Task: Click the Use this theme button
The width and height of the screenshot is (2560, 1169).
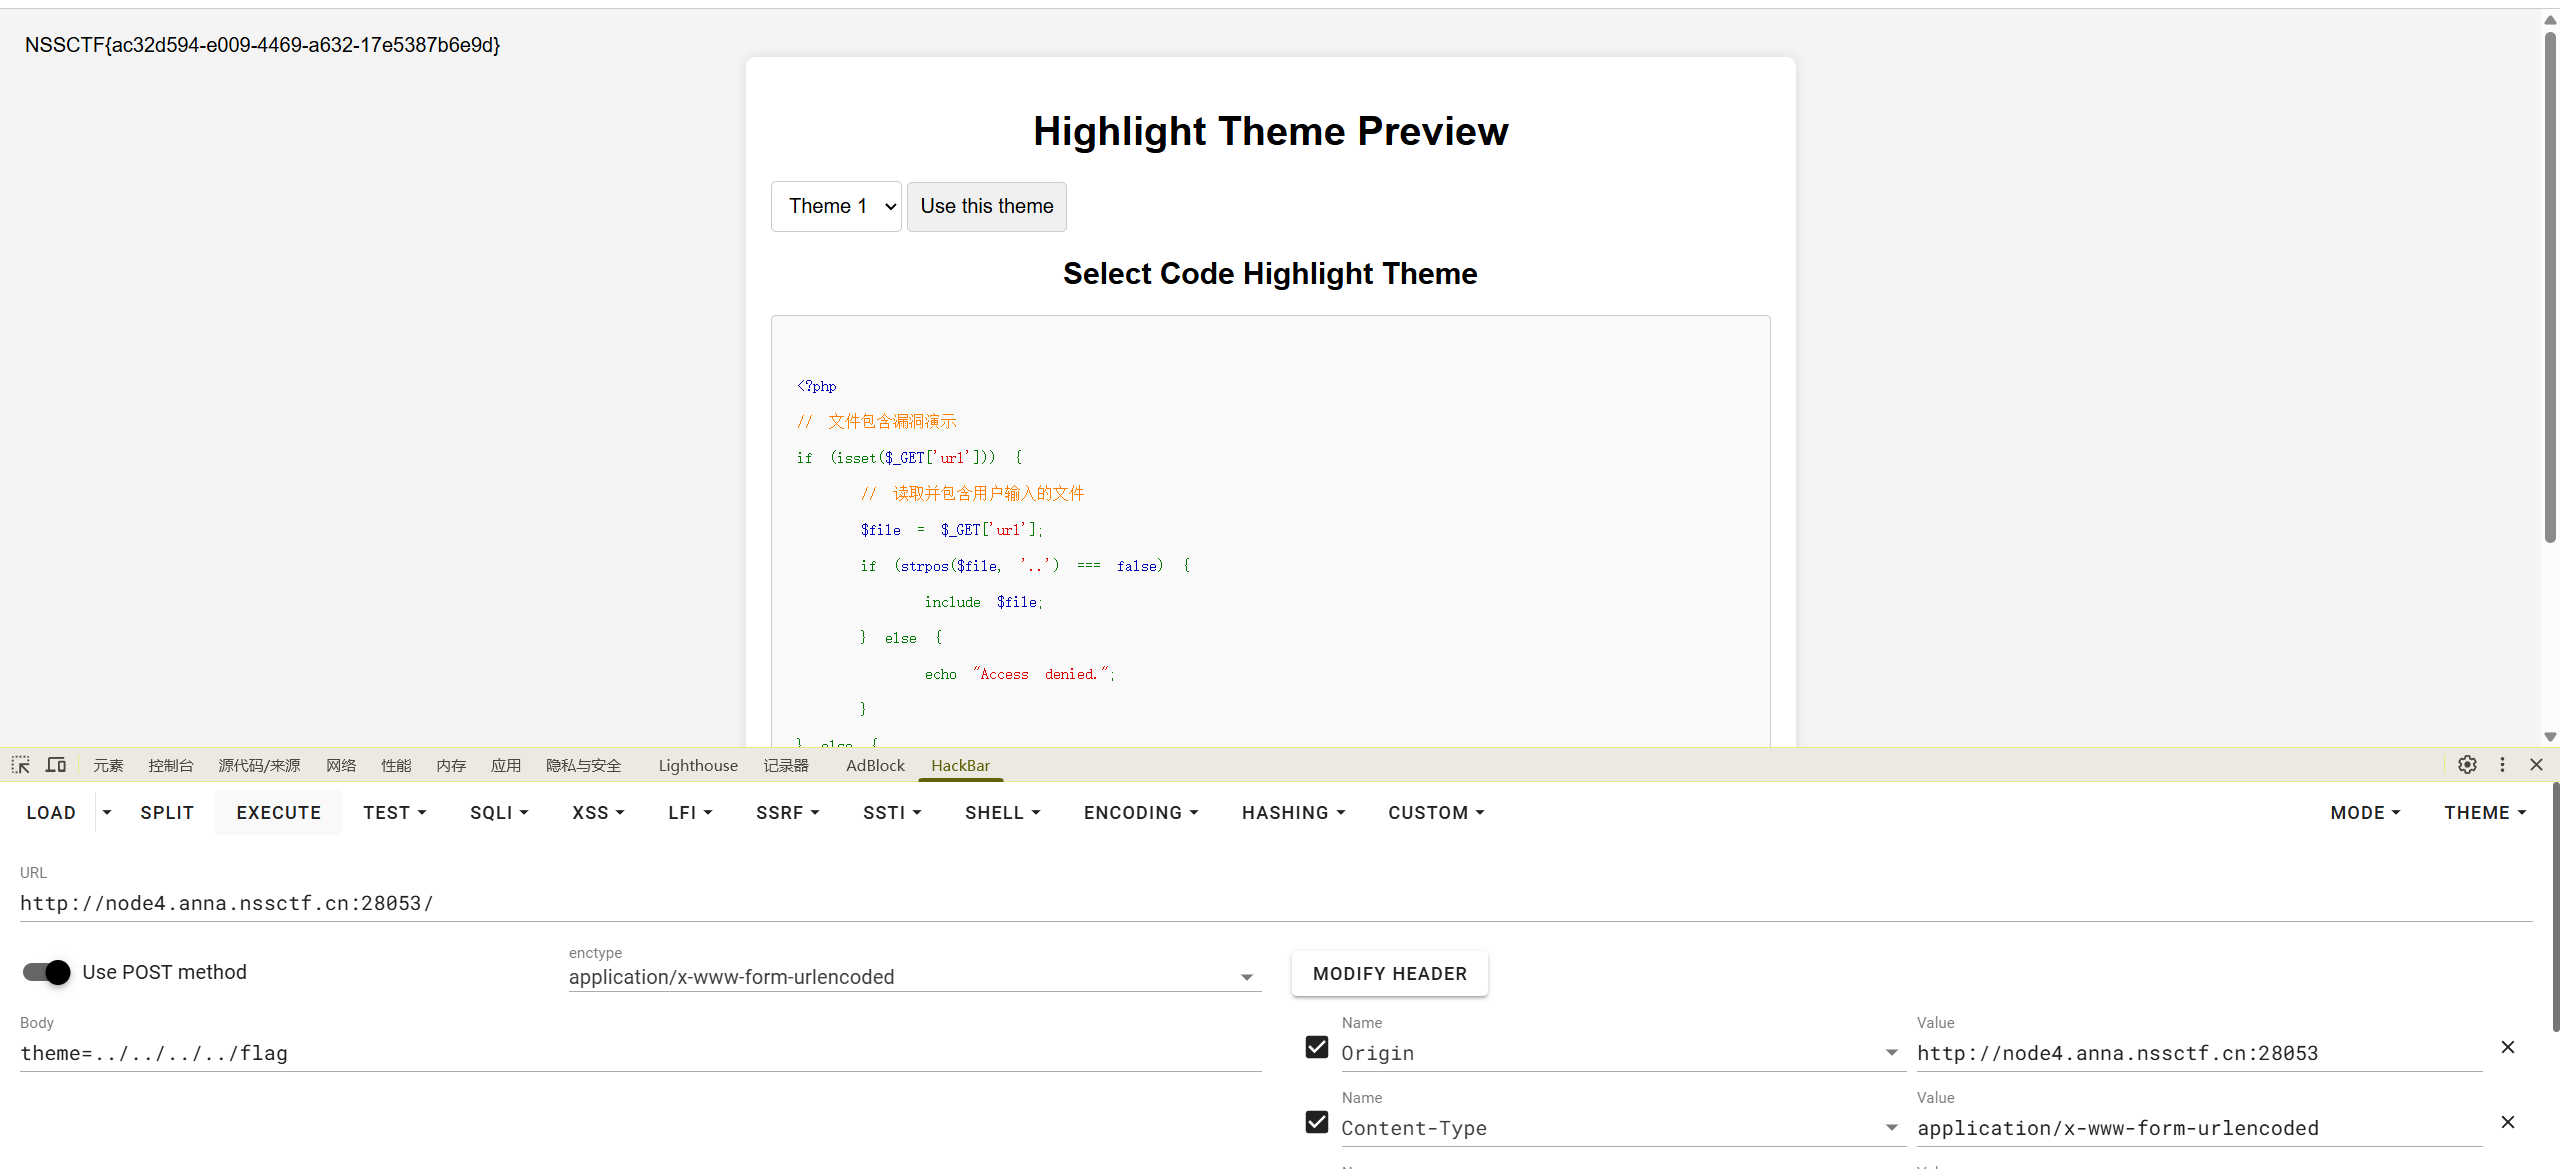Action: [x=986, y=206]
